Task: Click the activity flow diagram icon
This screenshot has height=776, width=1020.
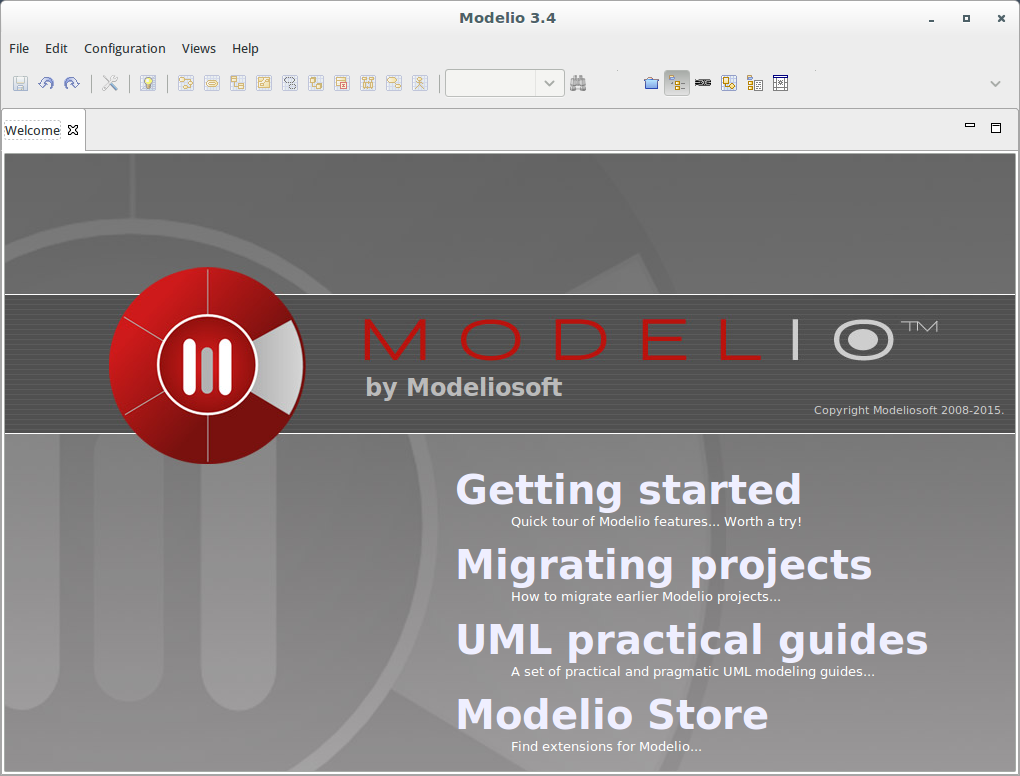Action: [x=186, y=83]
